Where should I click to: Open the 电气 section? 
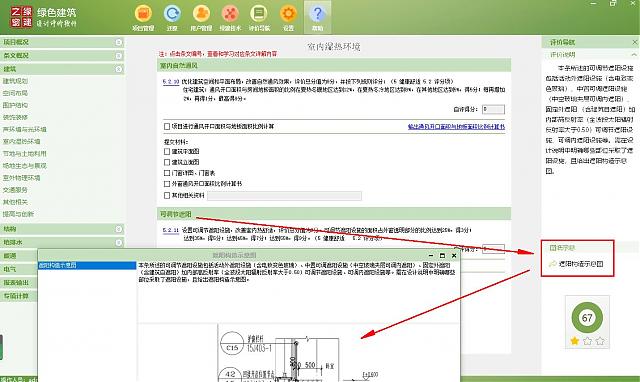[19, 269]
